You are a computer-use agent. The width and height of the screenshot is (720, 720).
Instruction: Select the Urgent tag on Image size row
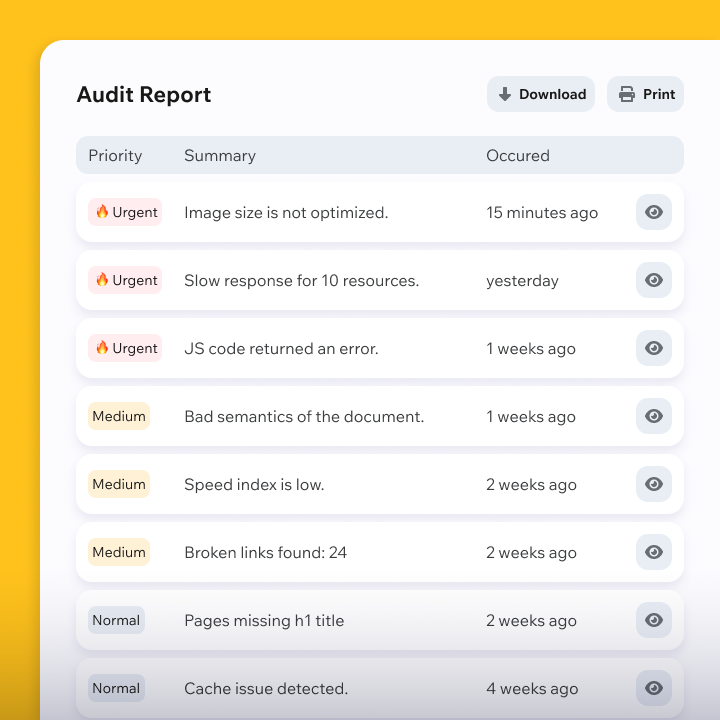pos(125,212)
